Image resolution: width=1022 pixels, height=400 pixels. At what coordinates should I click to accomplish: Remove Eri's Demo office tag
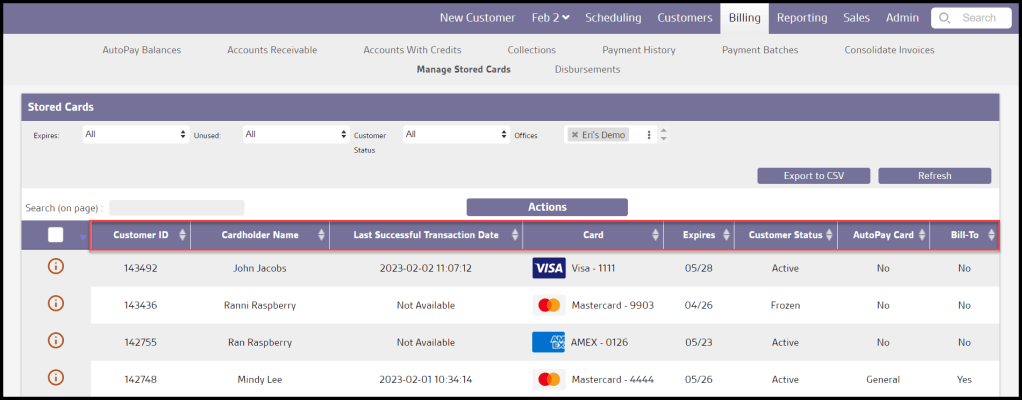[x=575, y=135]
